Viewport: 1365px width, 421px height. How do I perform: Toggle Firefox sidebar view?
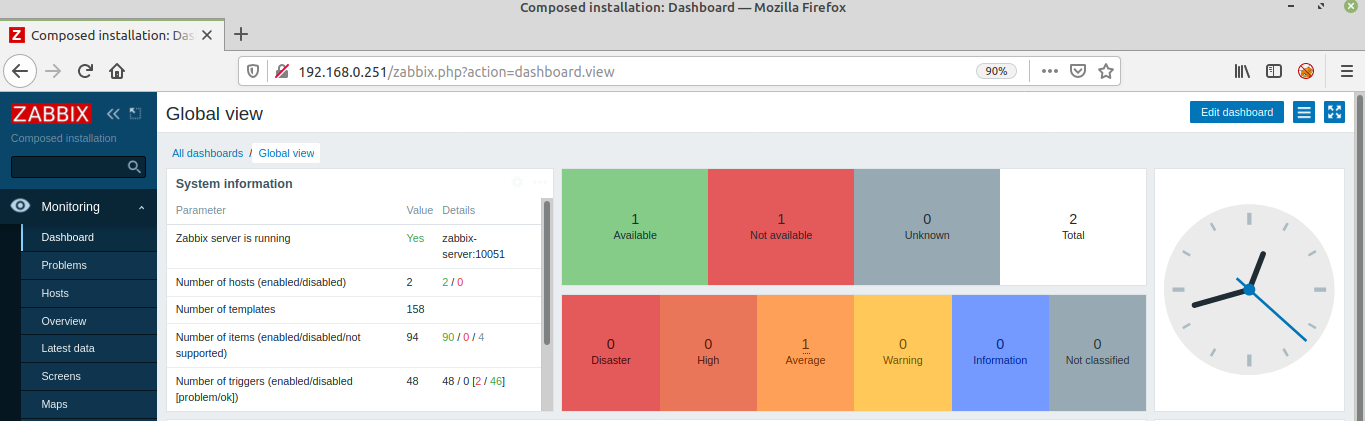(1274, 71)
